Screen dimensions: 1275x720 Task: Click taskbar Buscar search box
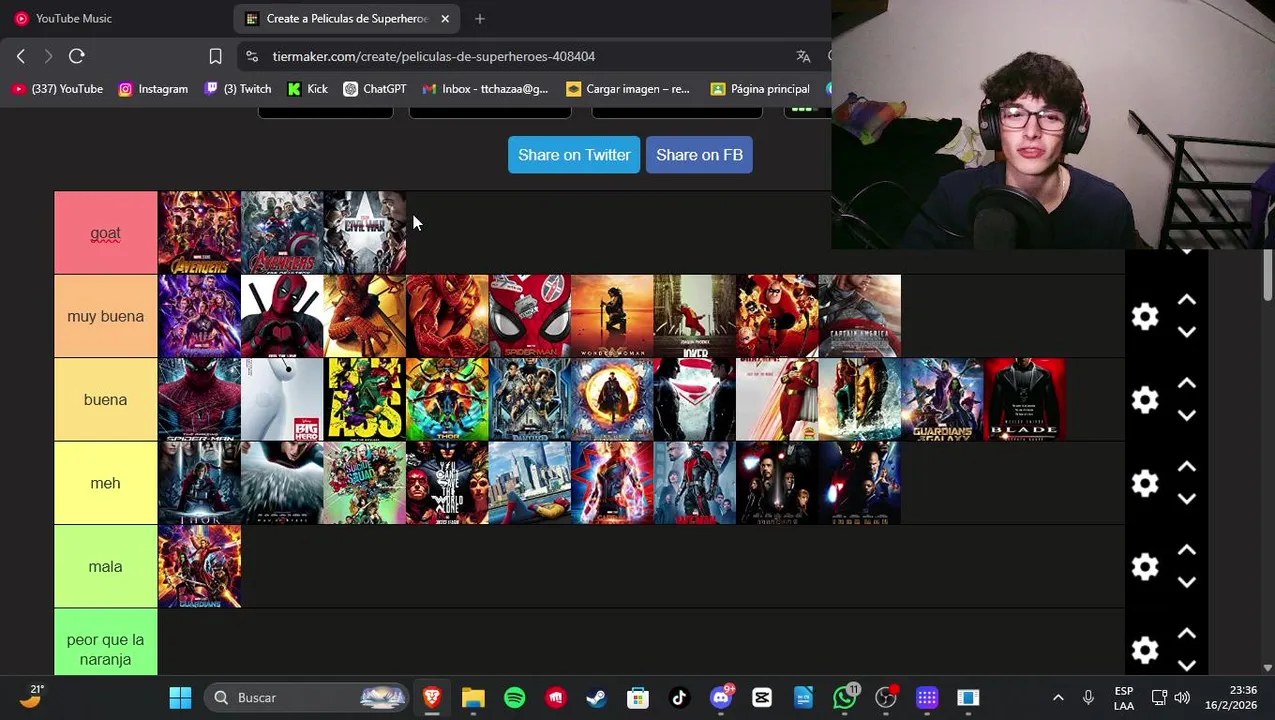(306, 698)
